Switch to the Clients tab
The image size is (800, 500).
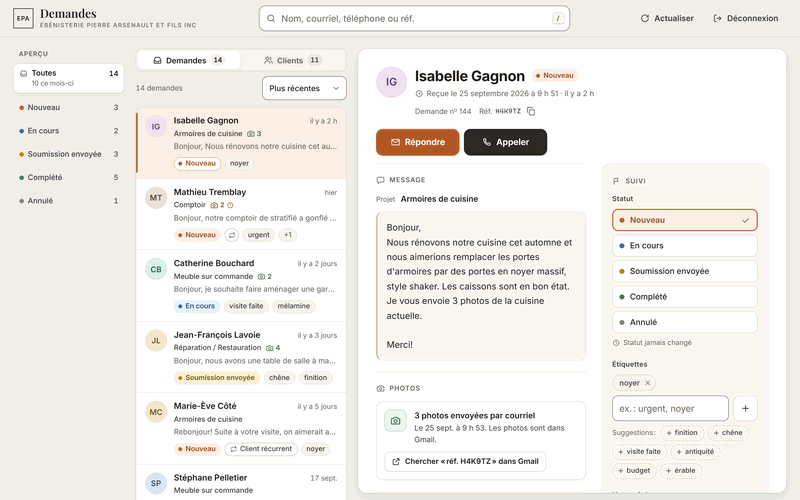293,60
